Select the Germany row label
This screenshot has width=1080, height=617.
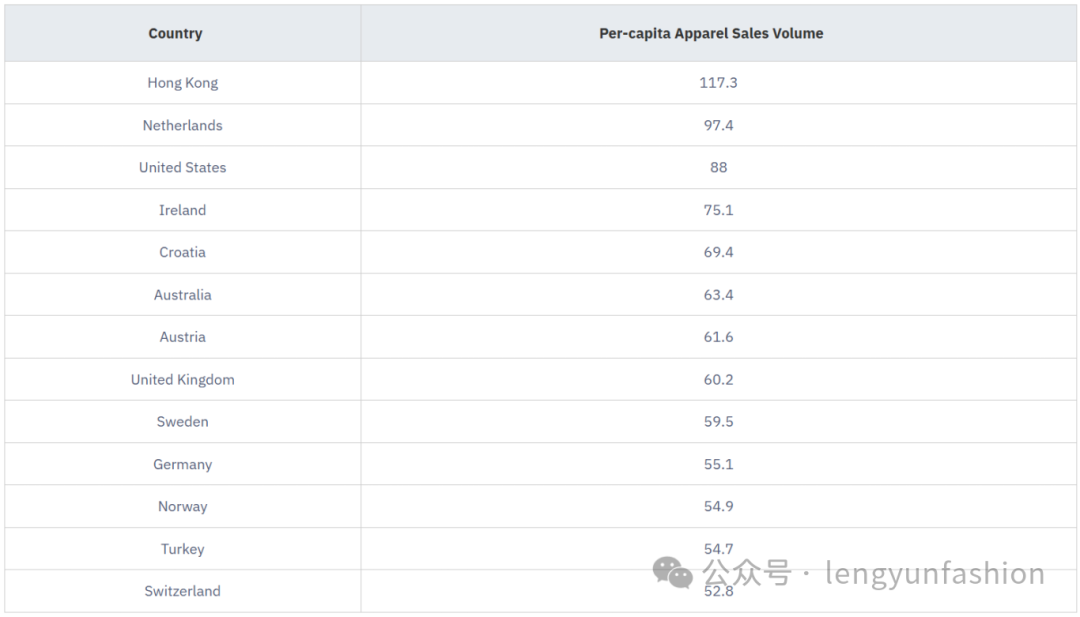(183, 464)
